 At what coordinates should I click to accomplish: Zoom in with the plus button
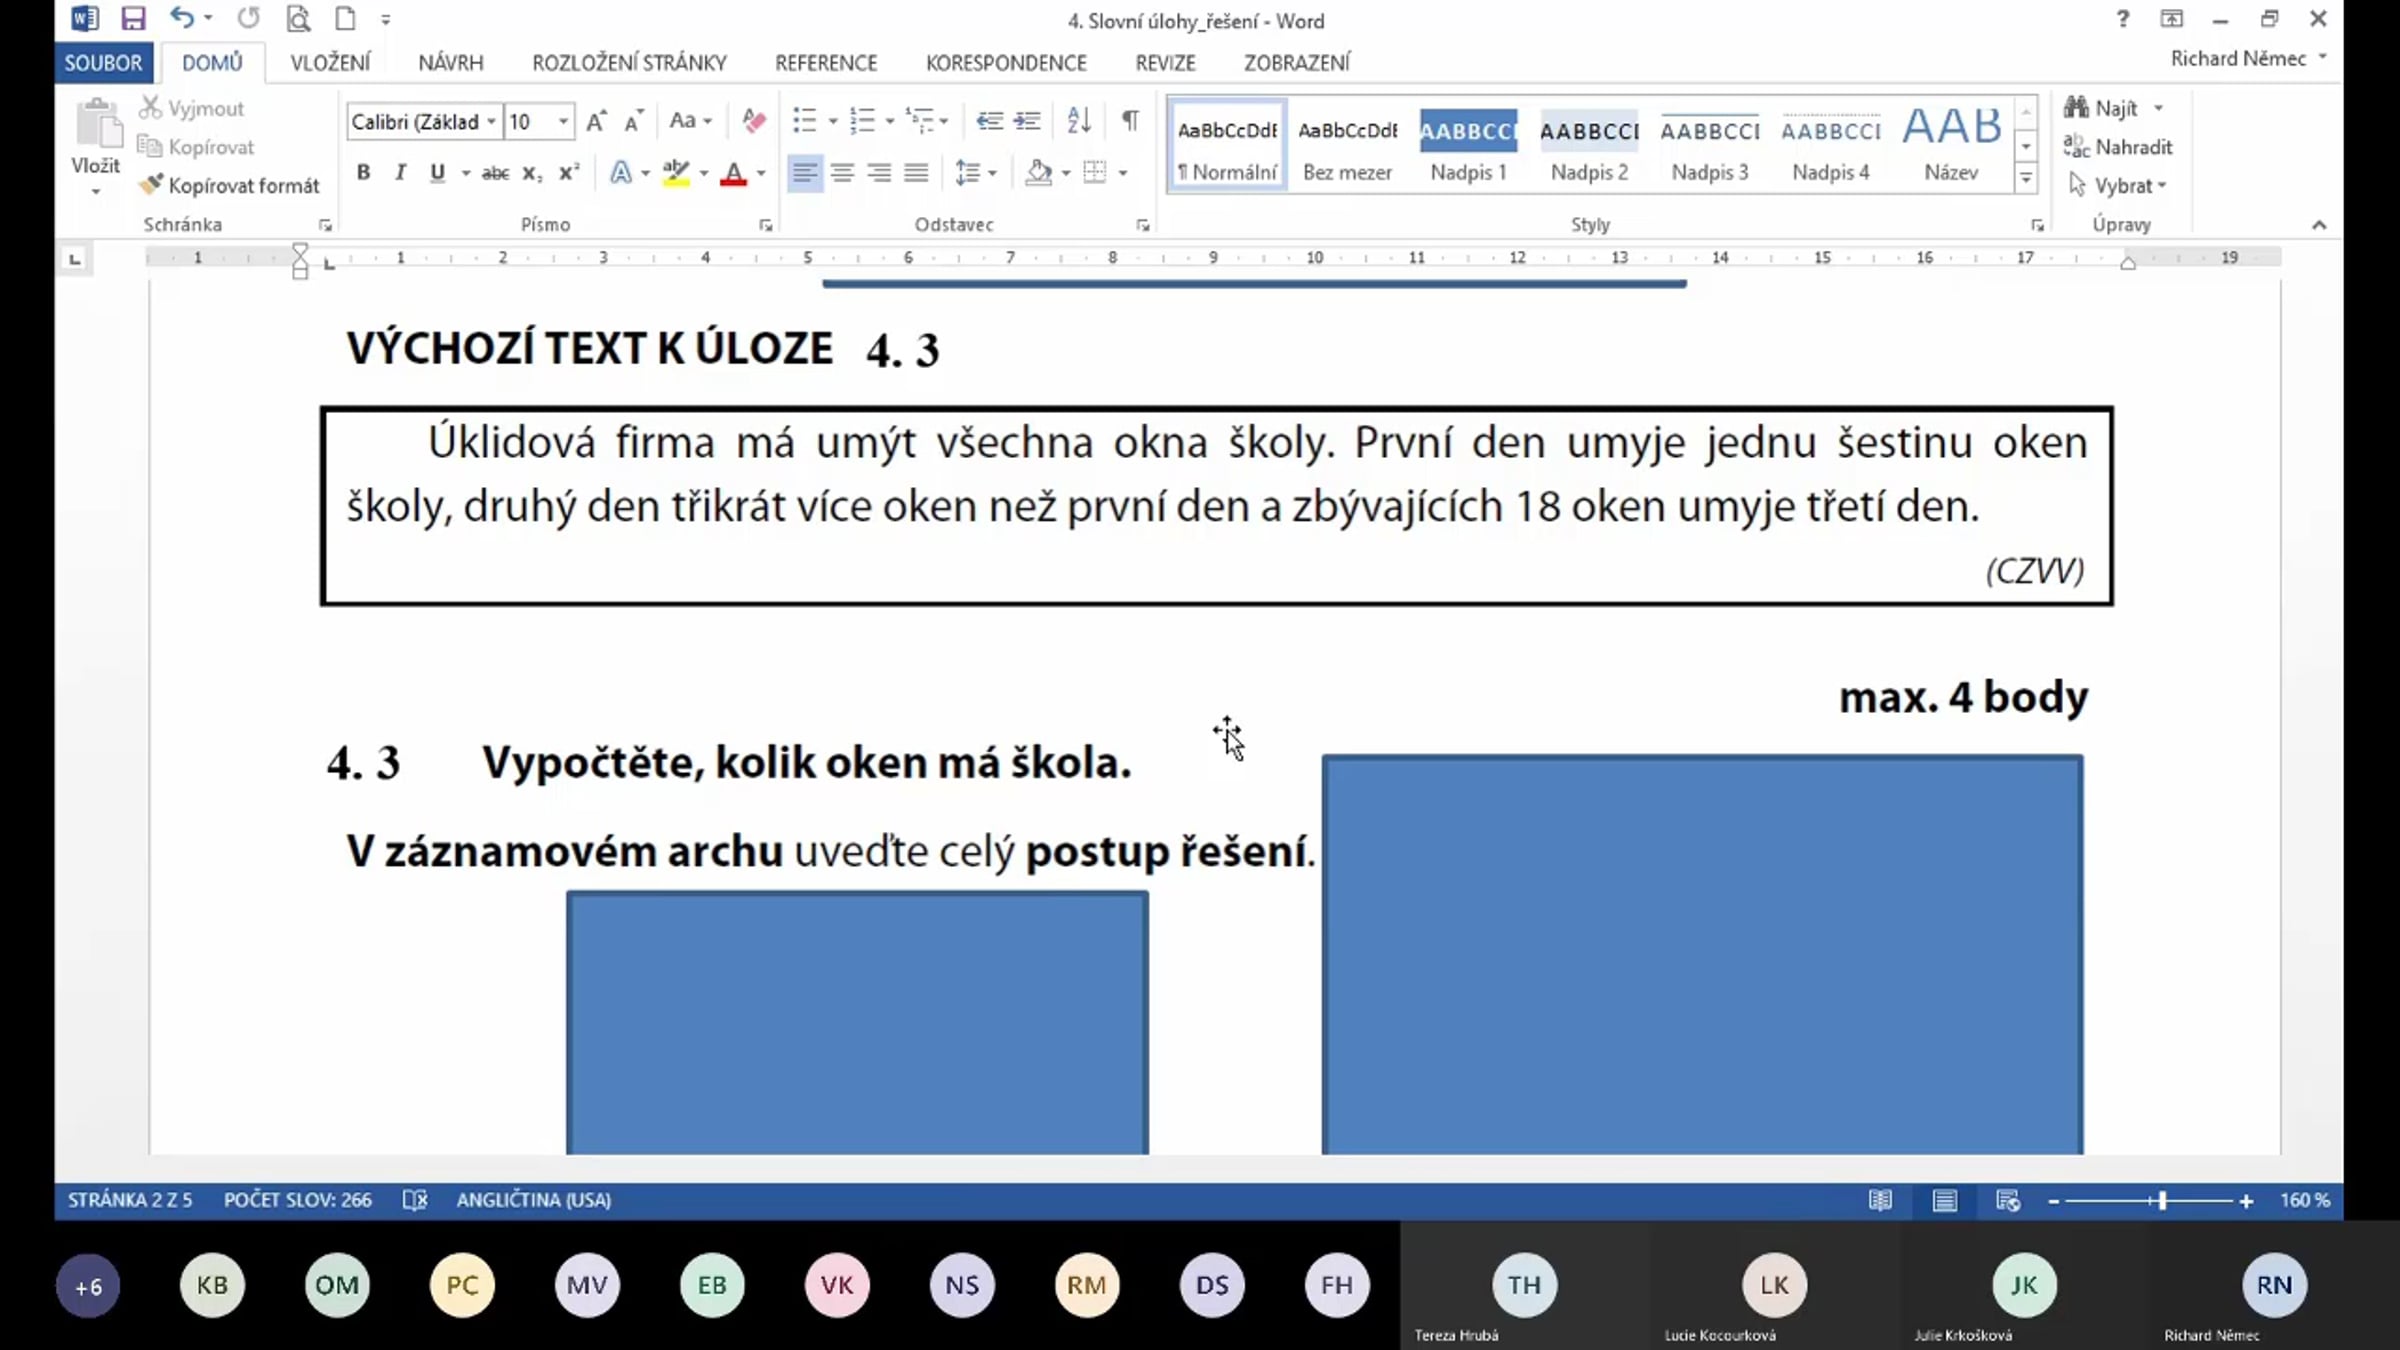[x=2246, y=1201]
